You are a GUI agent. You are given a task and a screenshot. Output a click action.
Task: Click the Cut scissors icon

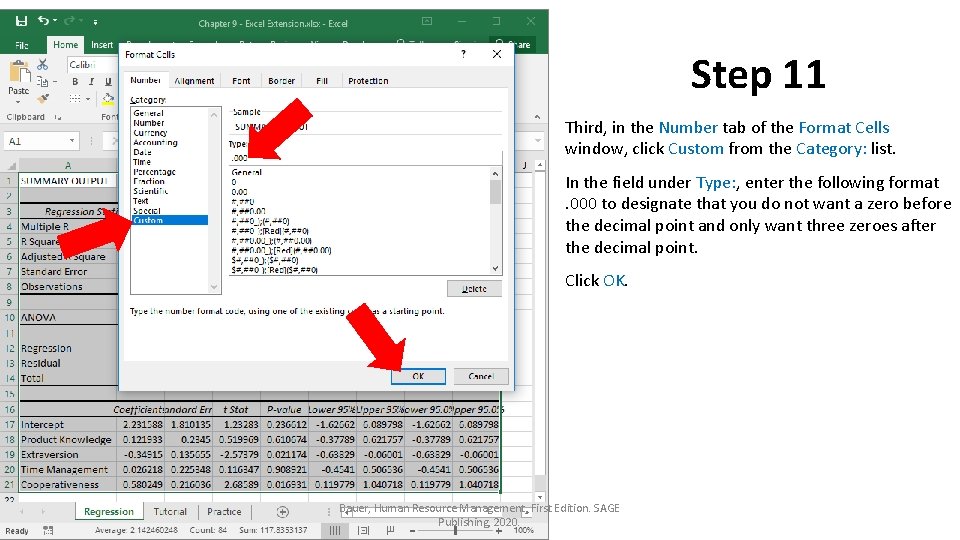(x=42, y=64)
